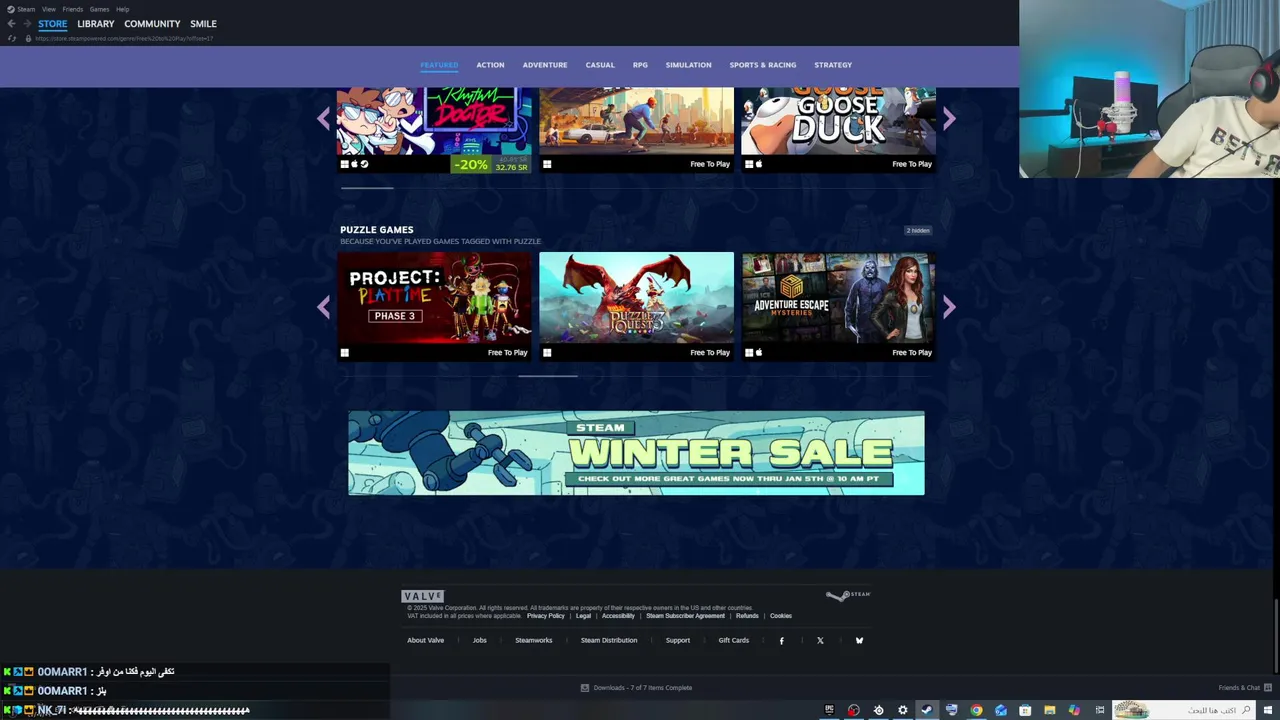Show previous games in top carousel
Screen dimensions: 1280x720
324,119
